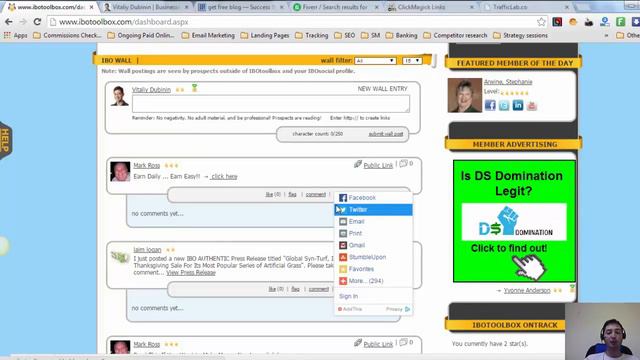Click like on first Mark Ross post
The width and height of the screenshot is (640, 360).
click(269, 195)
